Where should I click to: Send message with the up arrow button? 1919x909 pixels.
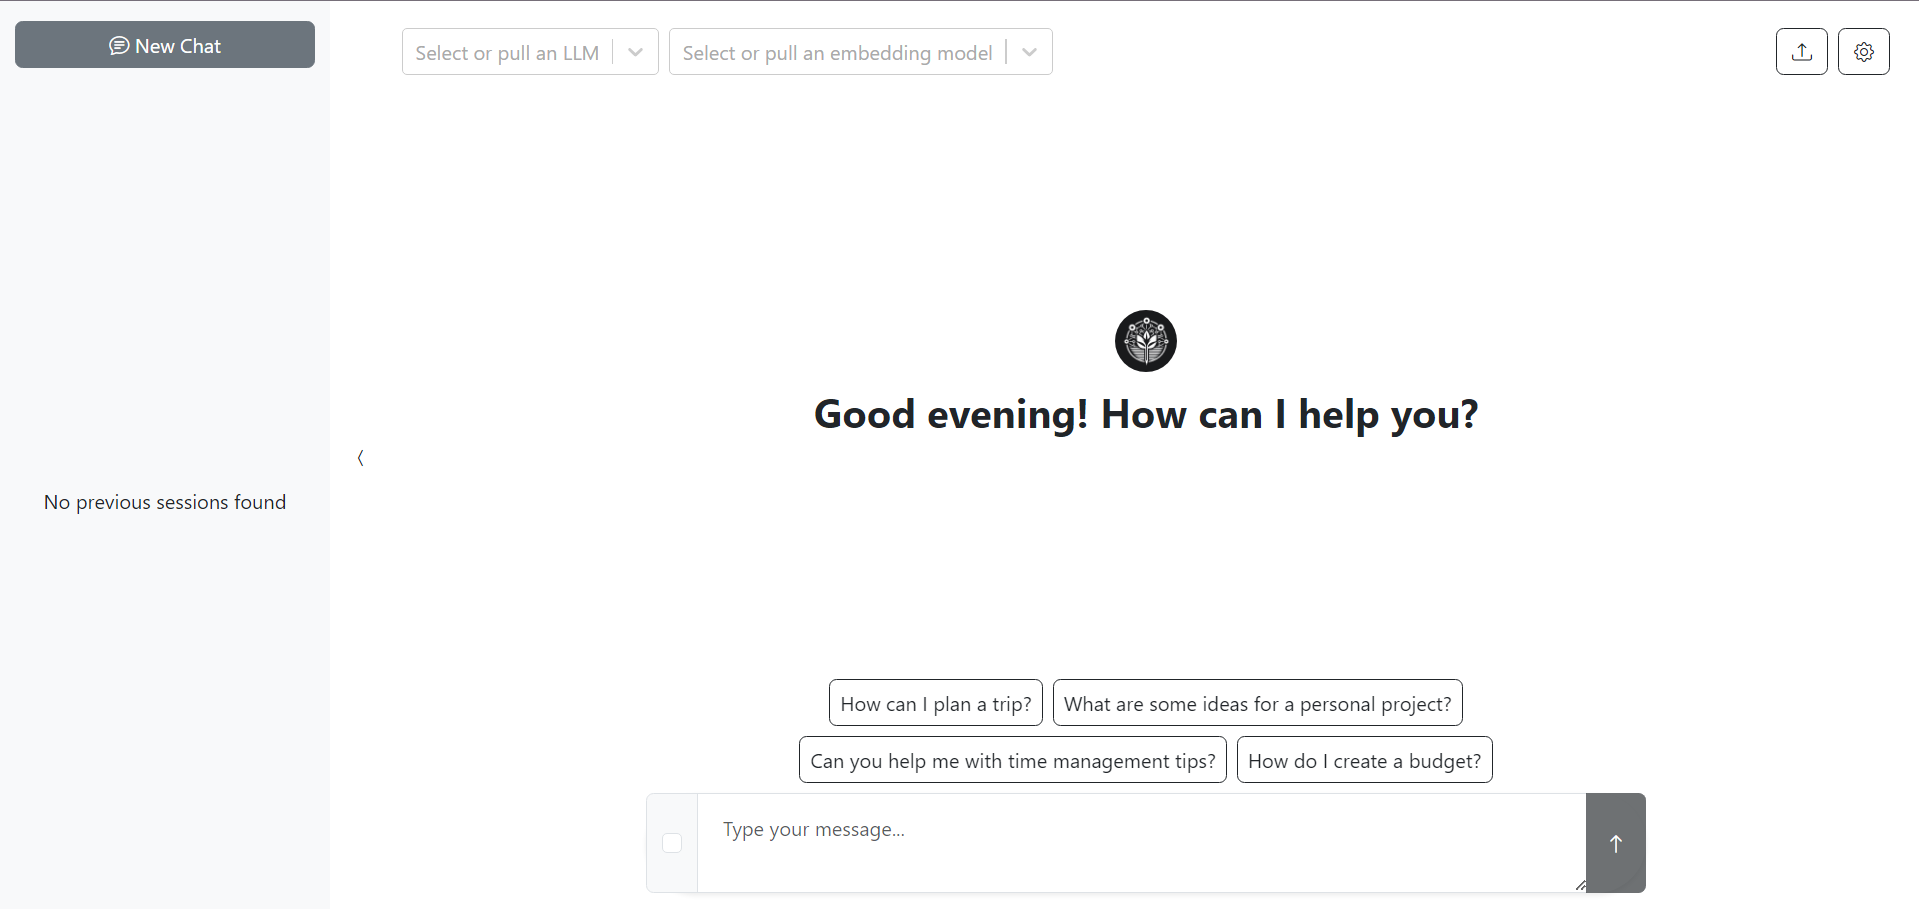[1615, 843]
